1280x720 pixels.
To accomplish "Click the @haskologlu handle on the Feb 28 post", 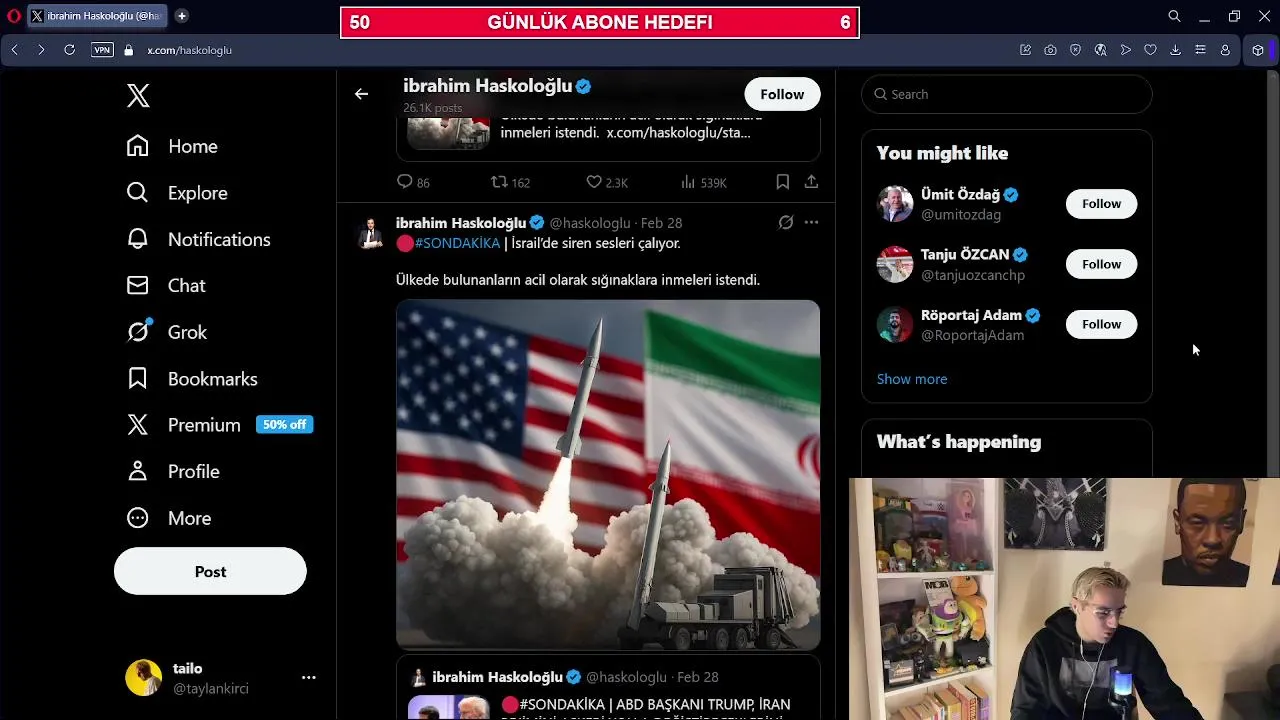I will tap(590, 223).
